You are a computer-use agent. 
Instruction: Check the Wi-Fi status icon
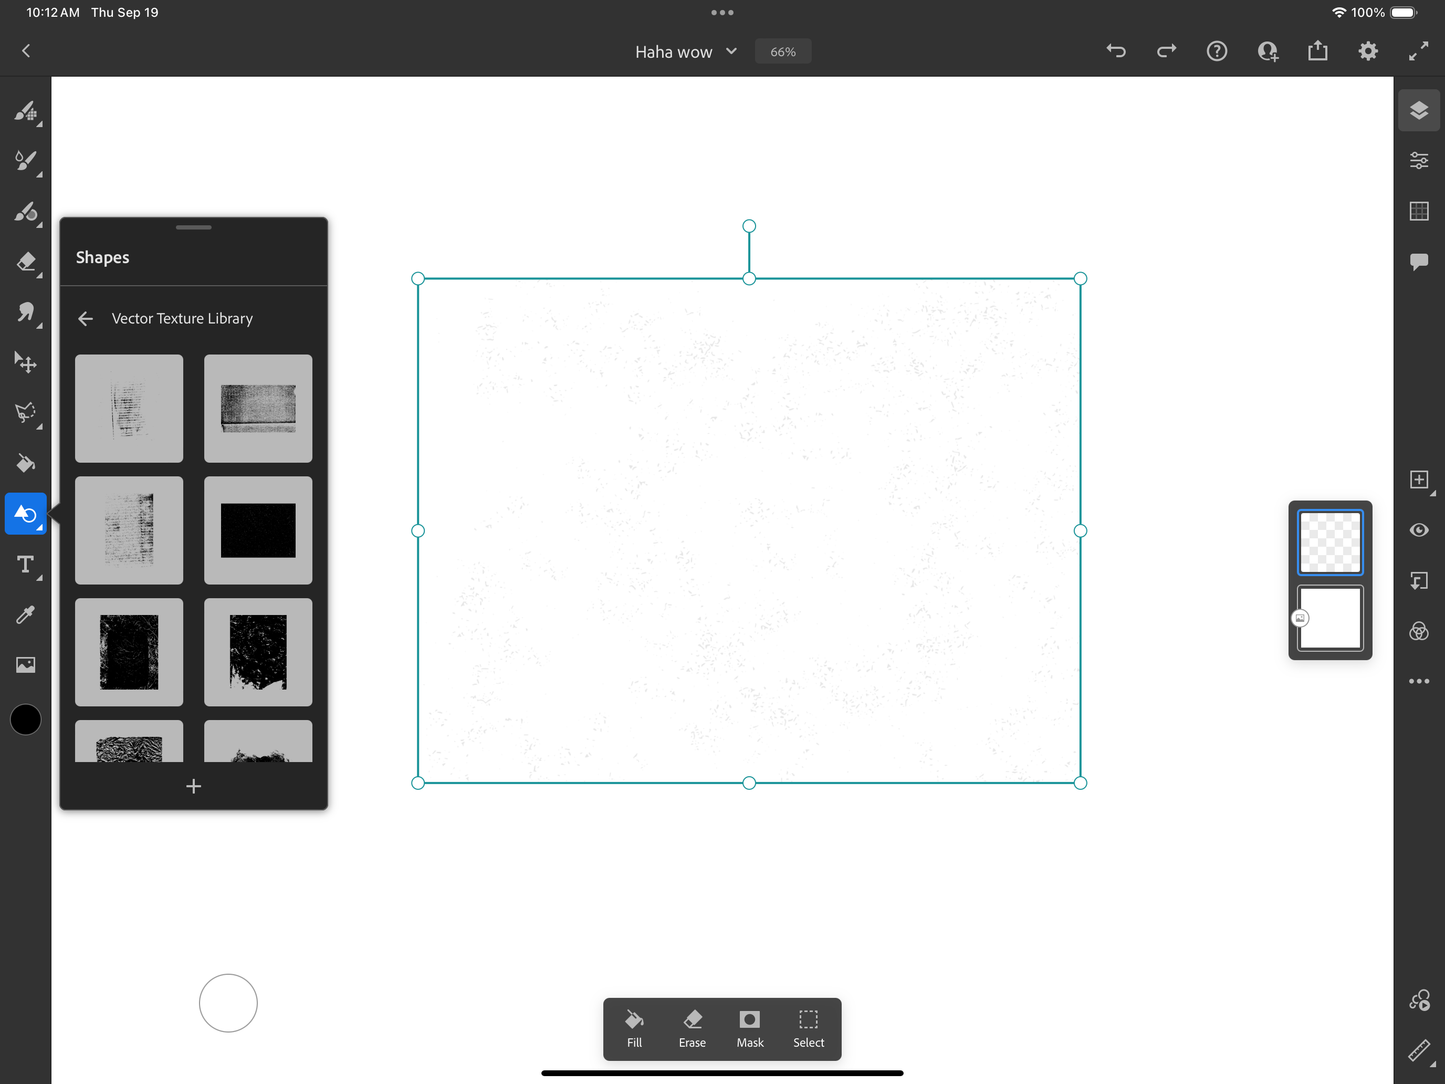[x=1339, y=13]
